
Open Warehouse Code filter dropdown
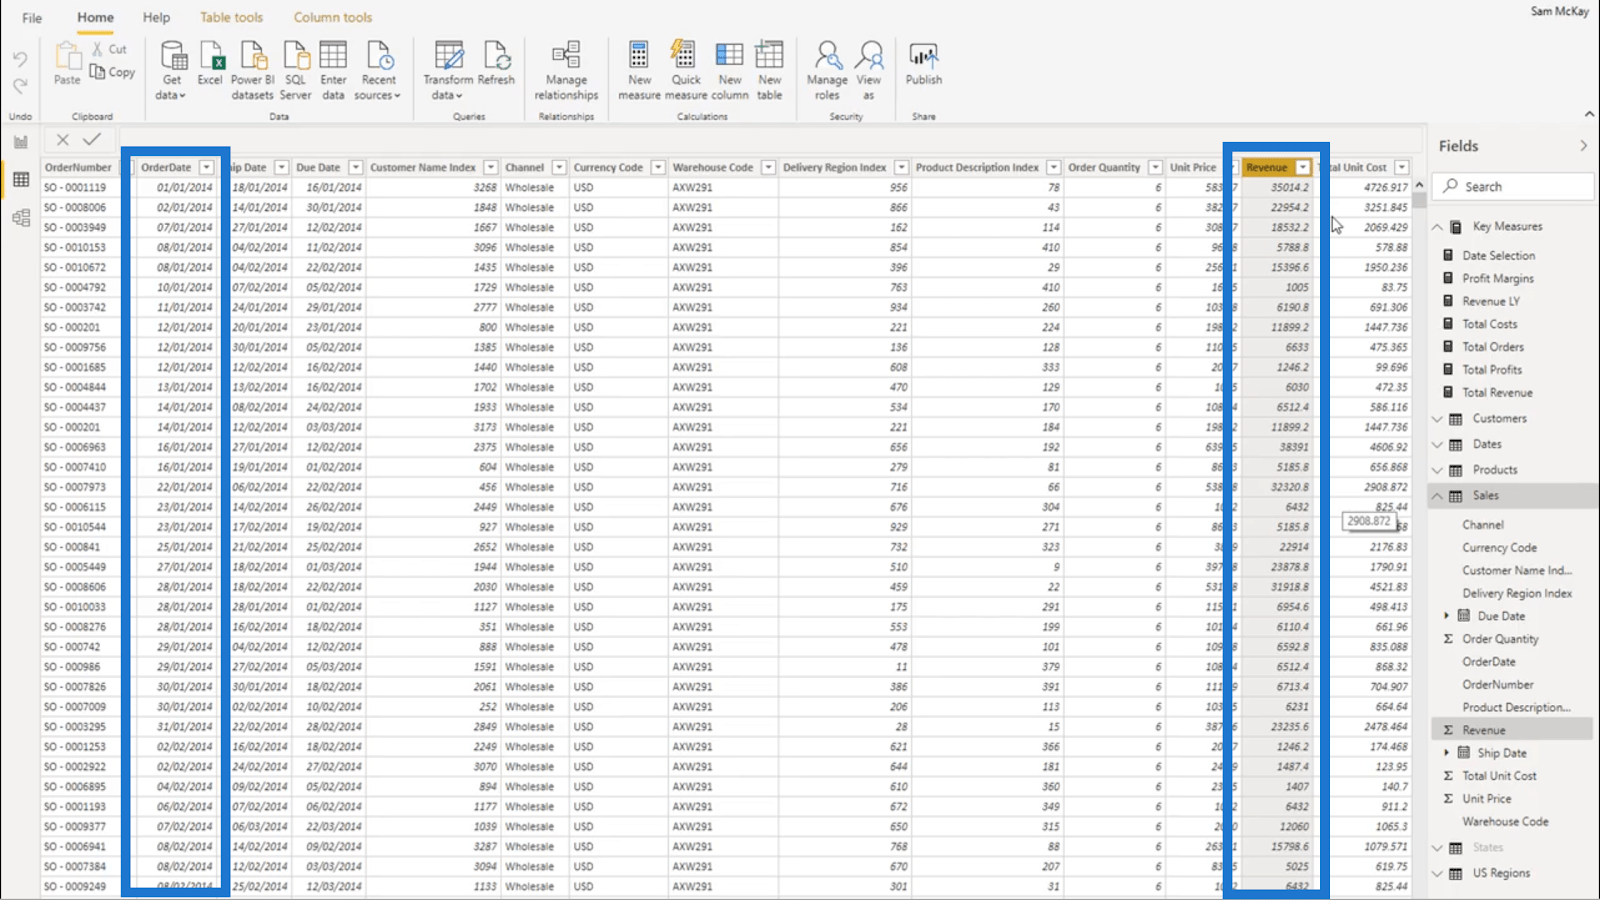coord(768,167)
